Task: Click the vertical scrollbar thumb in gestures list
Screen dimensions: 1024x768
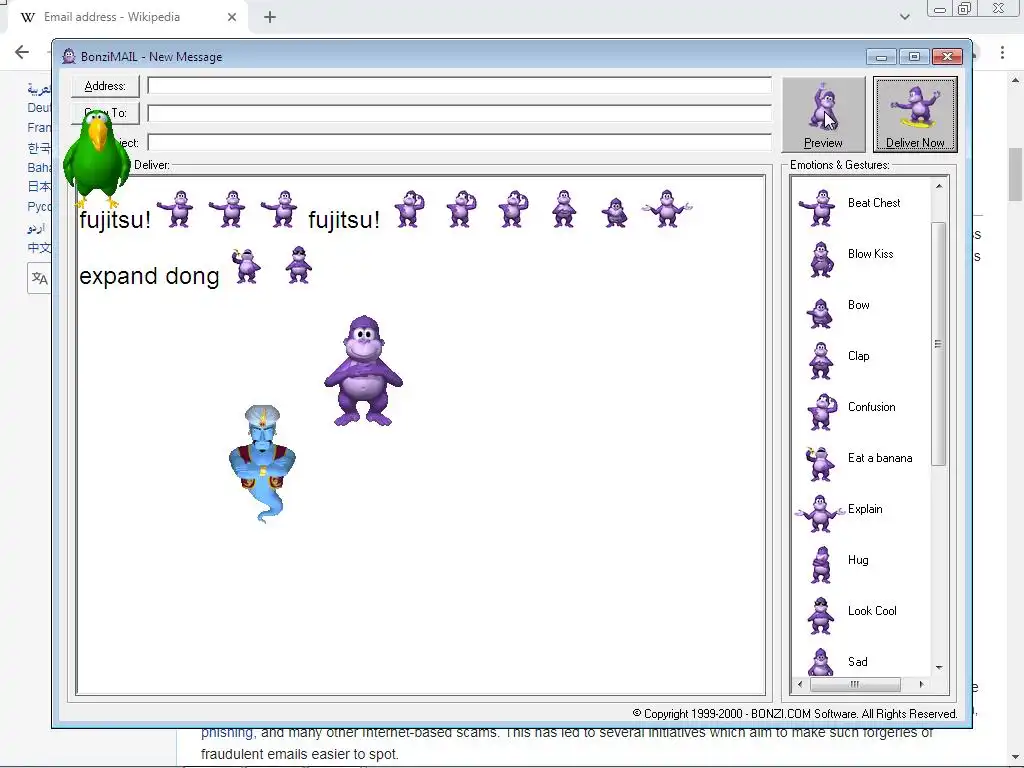Action: click(x=938, y=344)
